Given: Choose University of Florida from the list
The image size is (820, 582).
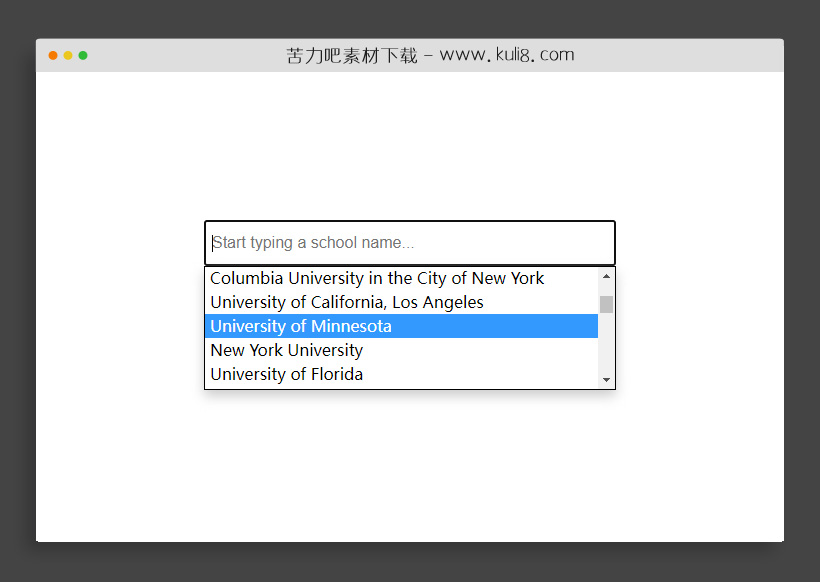Looking at the screenshot, I should pos(287,374).
